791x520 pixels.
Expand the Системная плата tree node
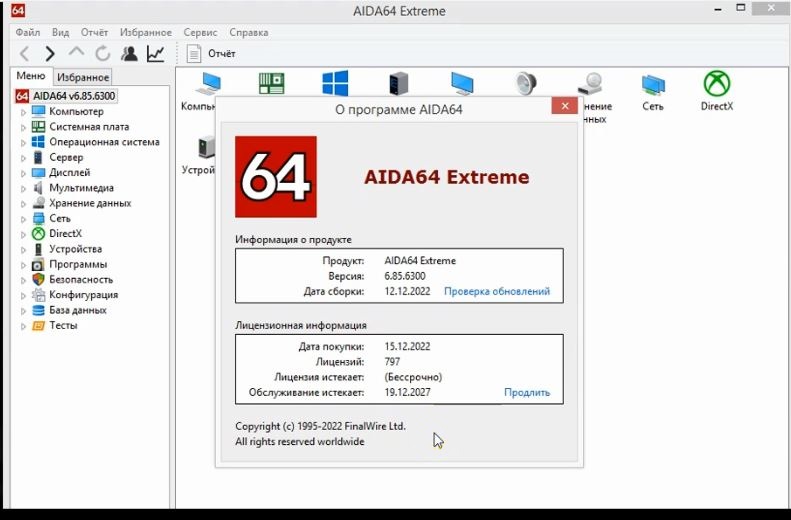tap(23, 127)
